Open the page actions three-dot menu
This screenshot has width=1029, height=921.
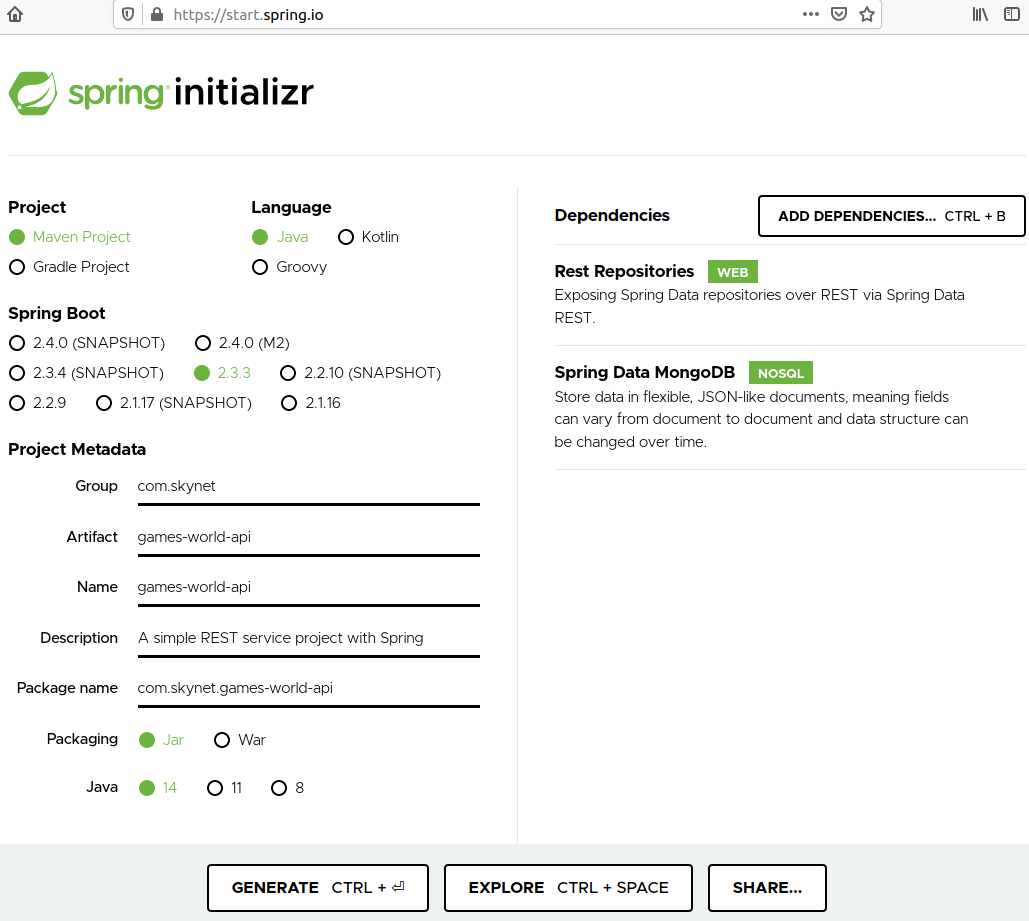coord(811,14)
